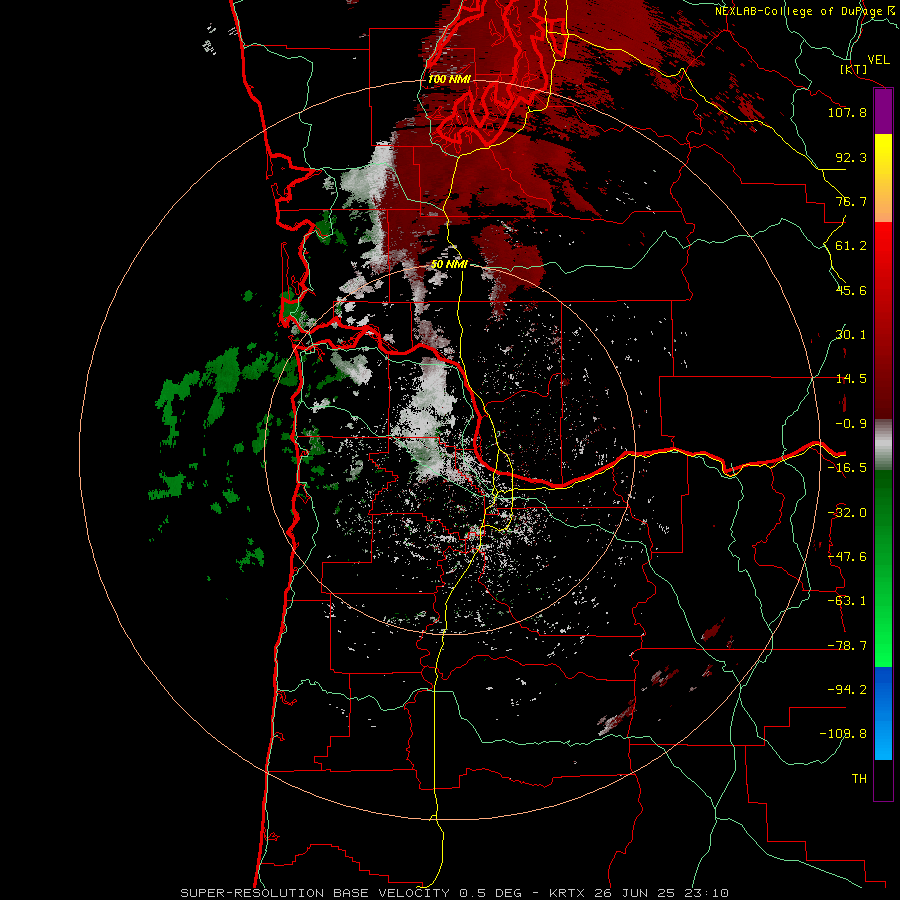Image resolution: width=900 pixels, height=900 pixels.
Task: Click the 23:10 timestamp in caption
Action: (706, 893)
